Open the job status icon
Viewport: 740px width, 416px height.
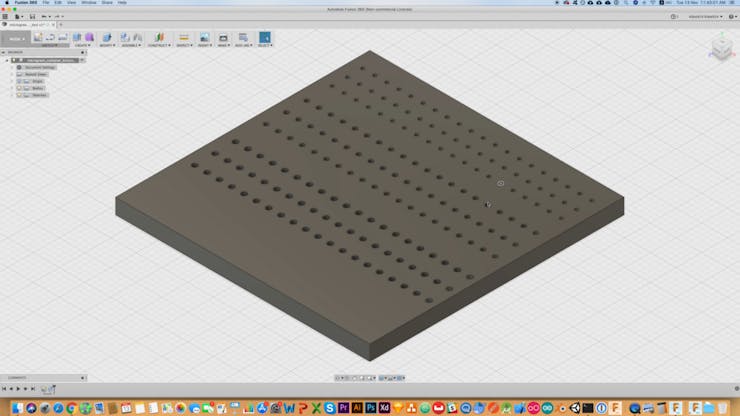(674, 17)
